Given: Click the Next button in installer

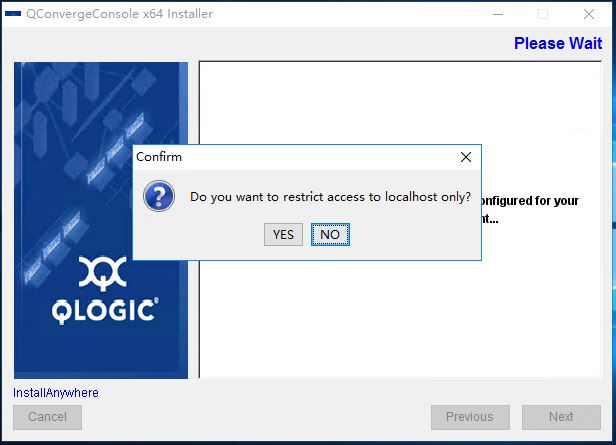Looking at the screenshot, I should [561, 417].
